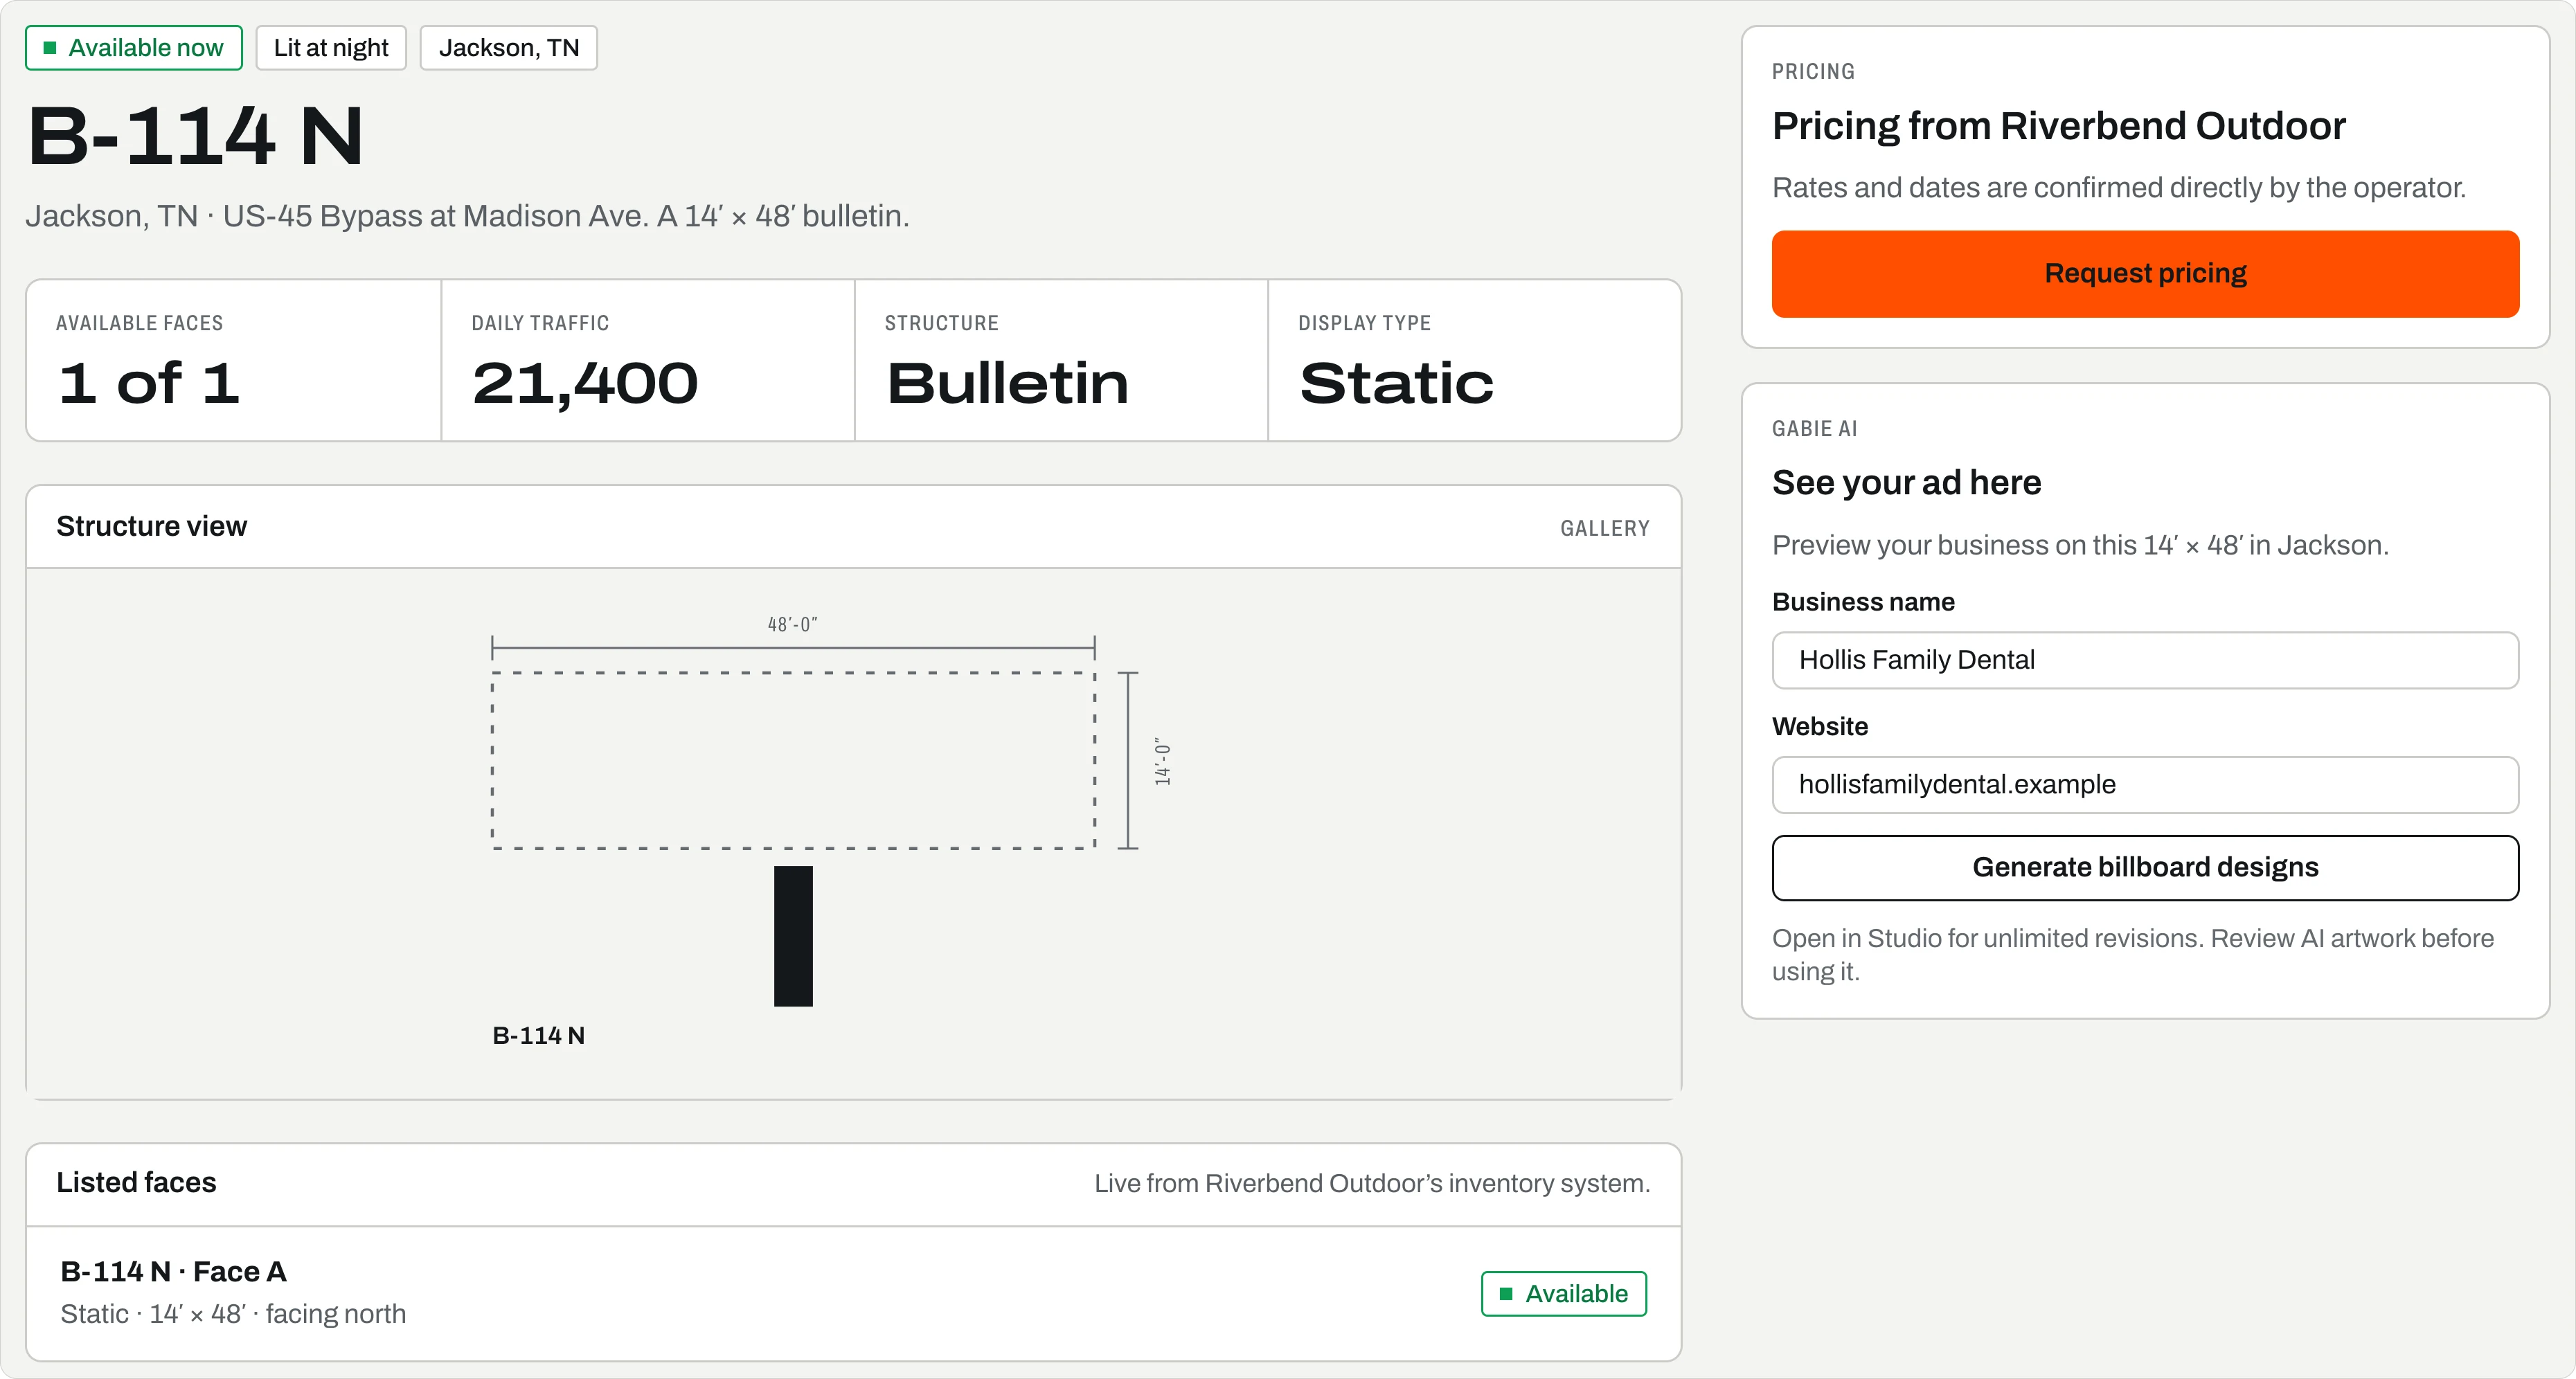Image resolution: width=2576 pixels, height=1379 pixels.
Task: Open the Gallery tab in Structure view
Action: [1604, 528]
